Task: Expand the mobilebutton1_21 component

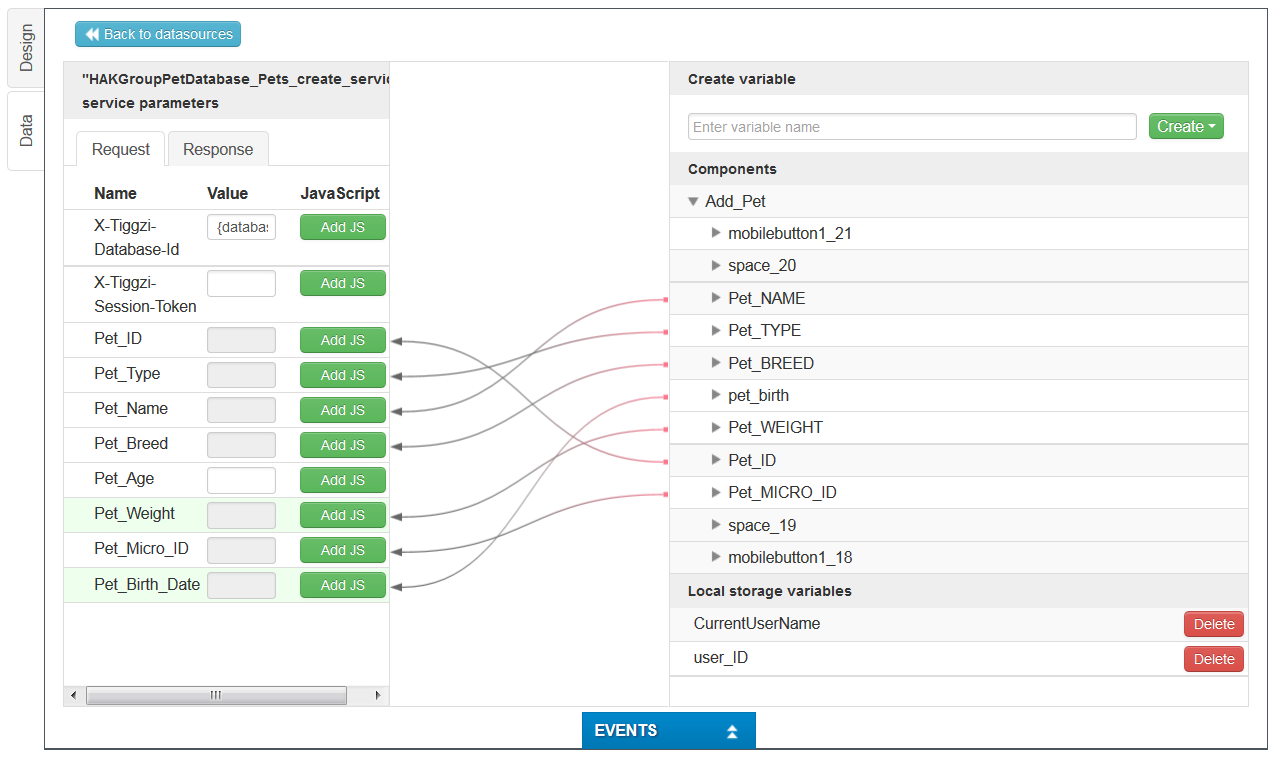Action: 715,233
